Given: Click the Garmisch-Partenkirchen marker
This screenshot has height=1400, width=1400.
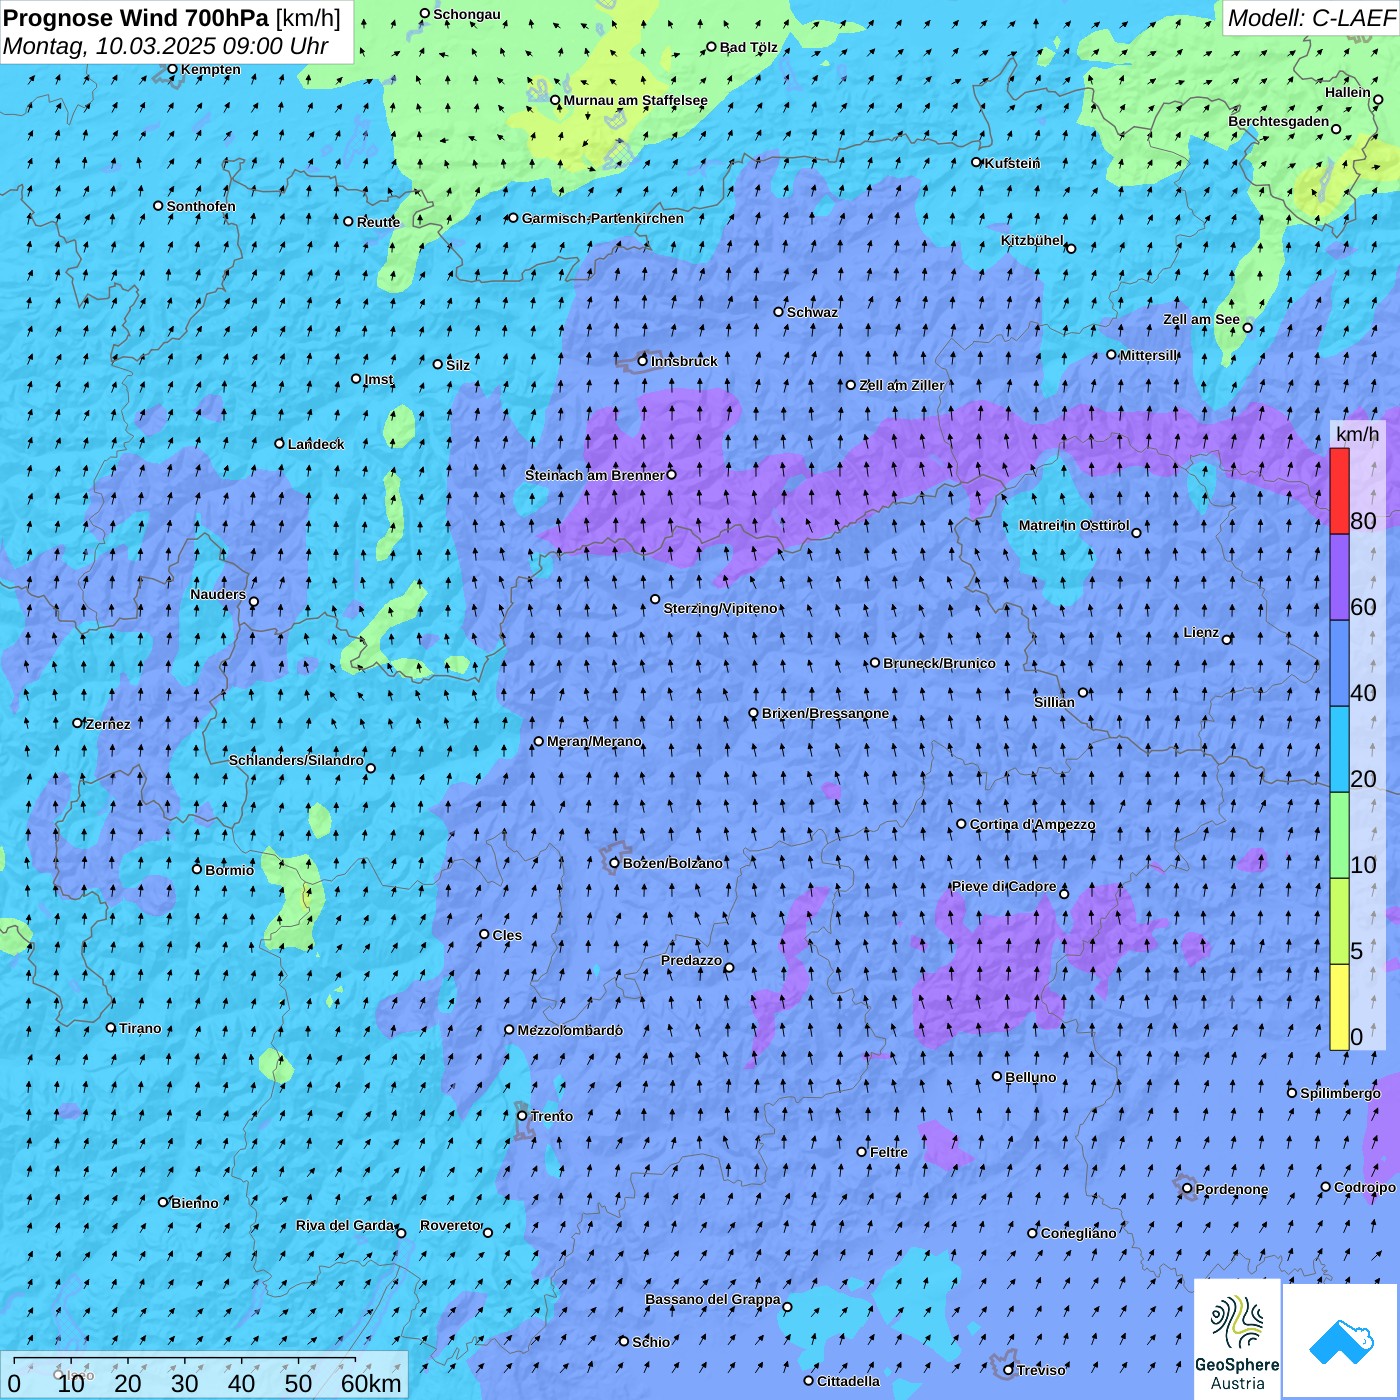Looking at the screenshot, I should coord(513,218).
